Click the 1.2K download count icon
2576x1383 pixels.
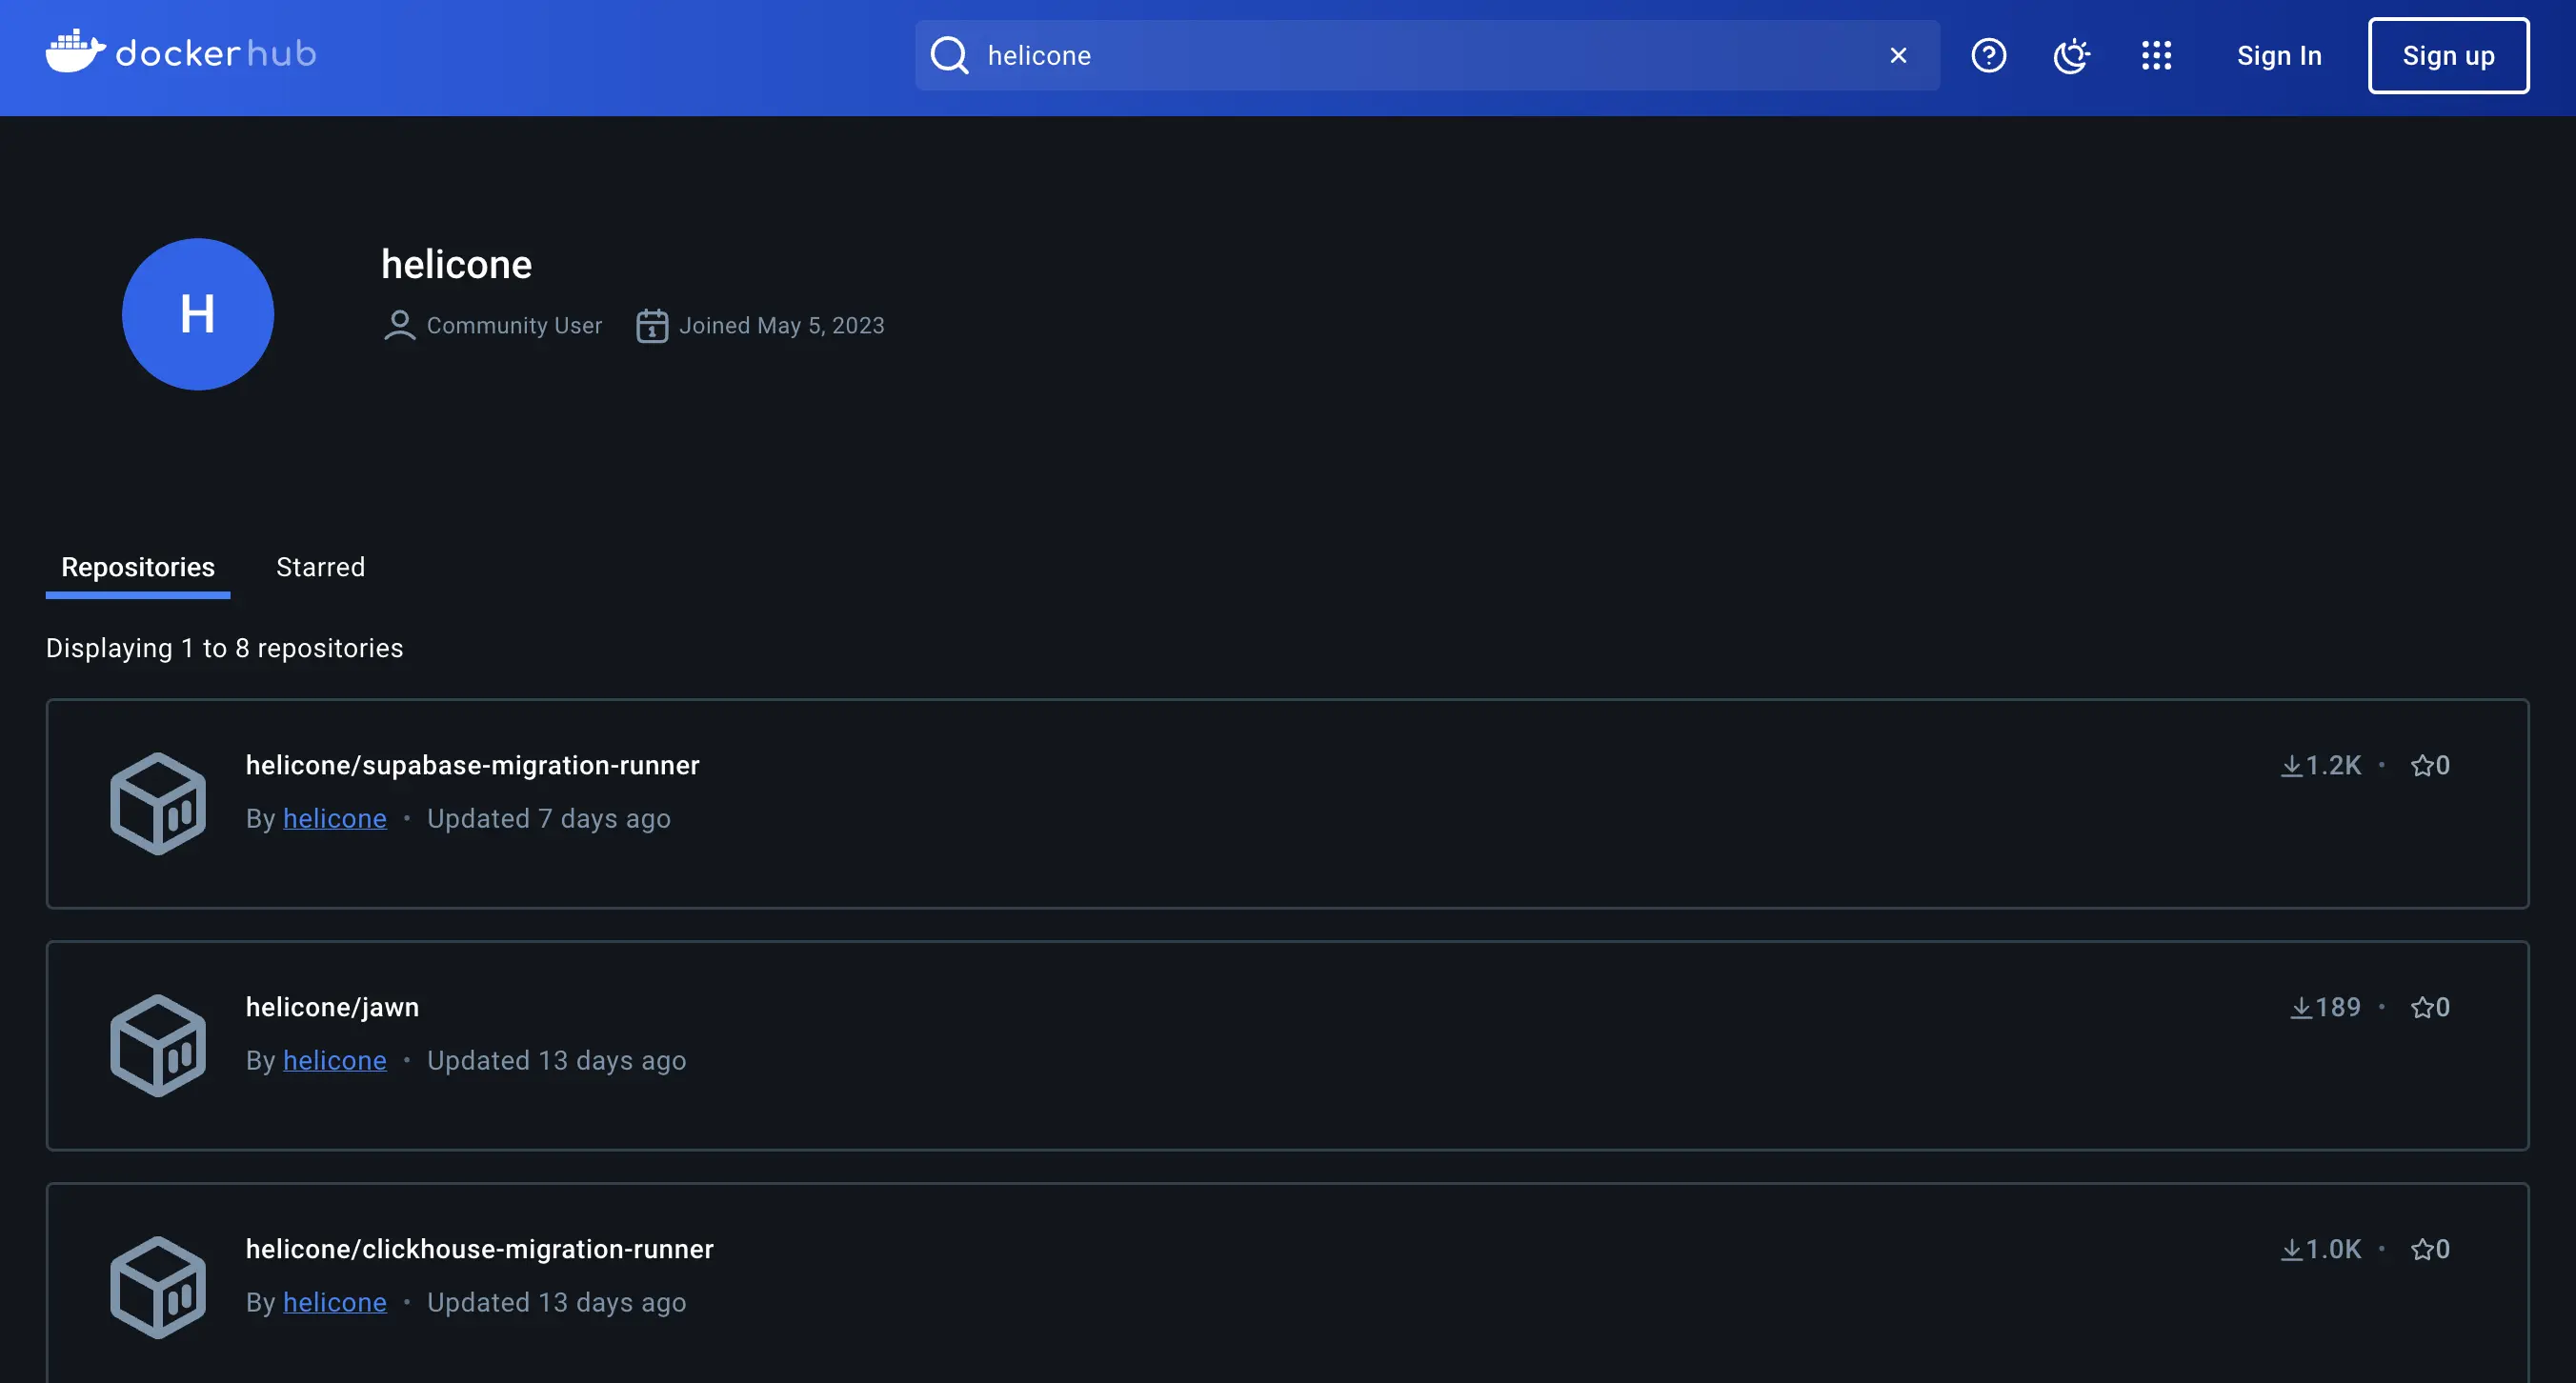[x=2291, y=765]
